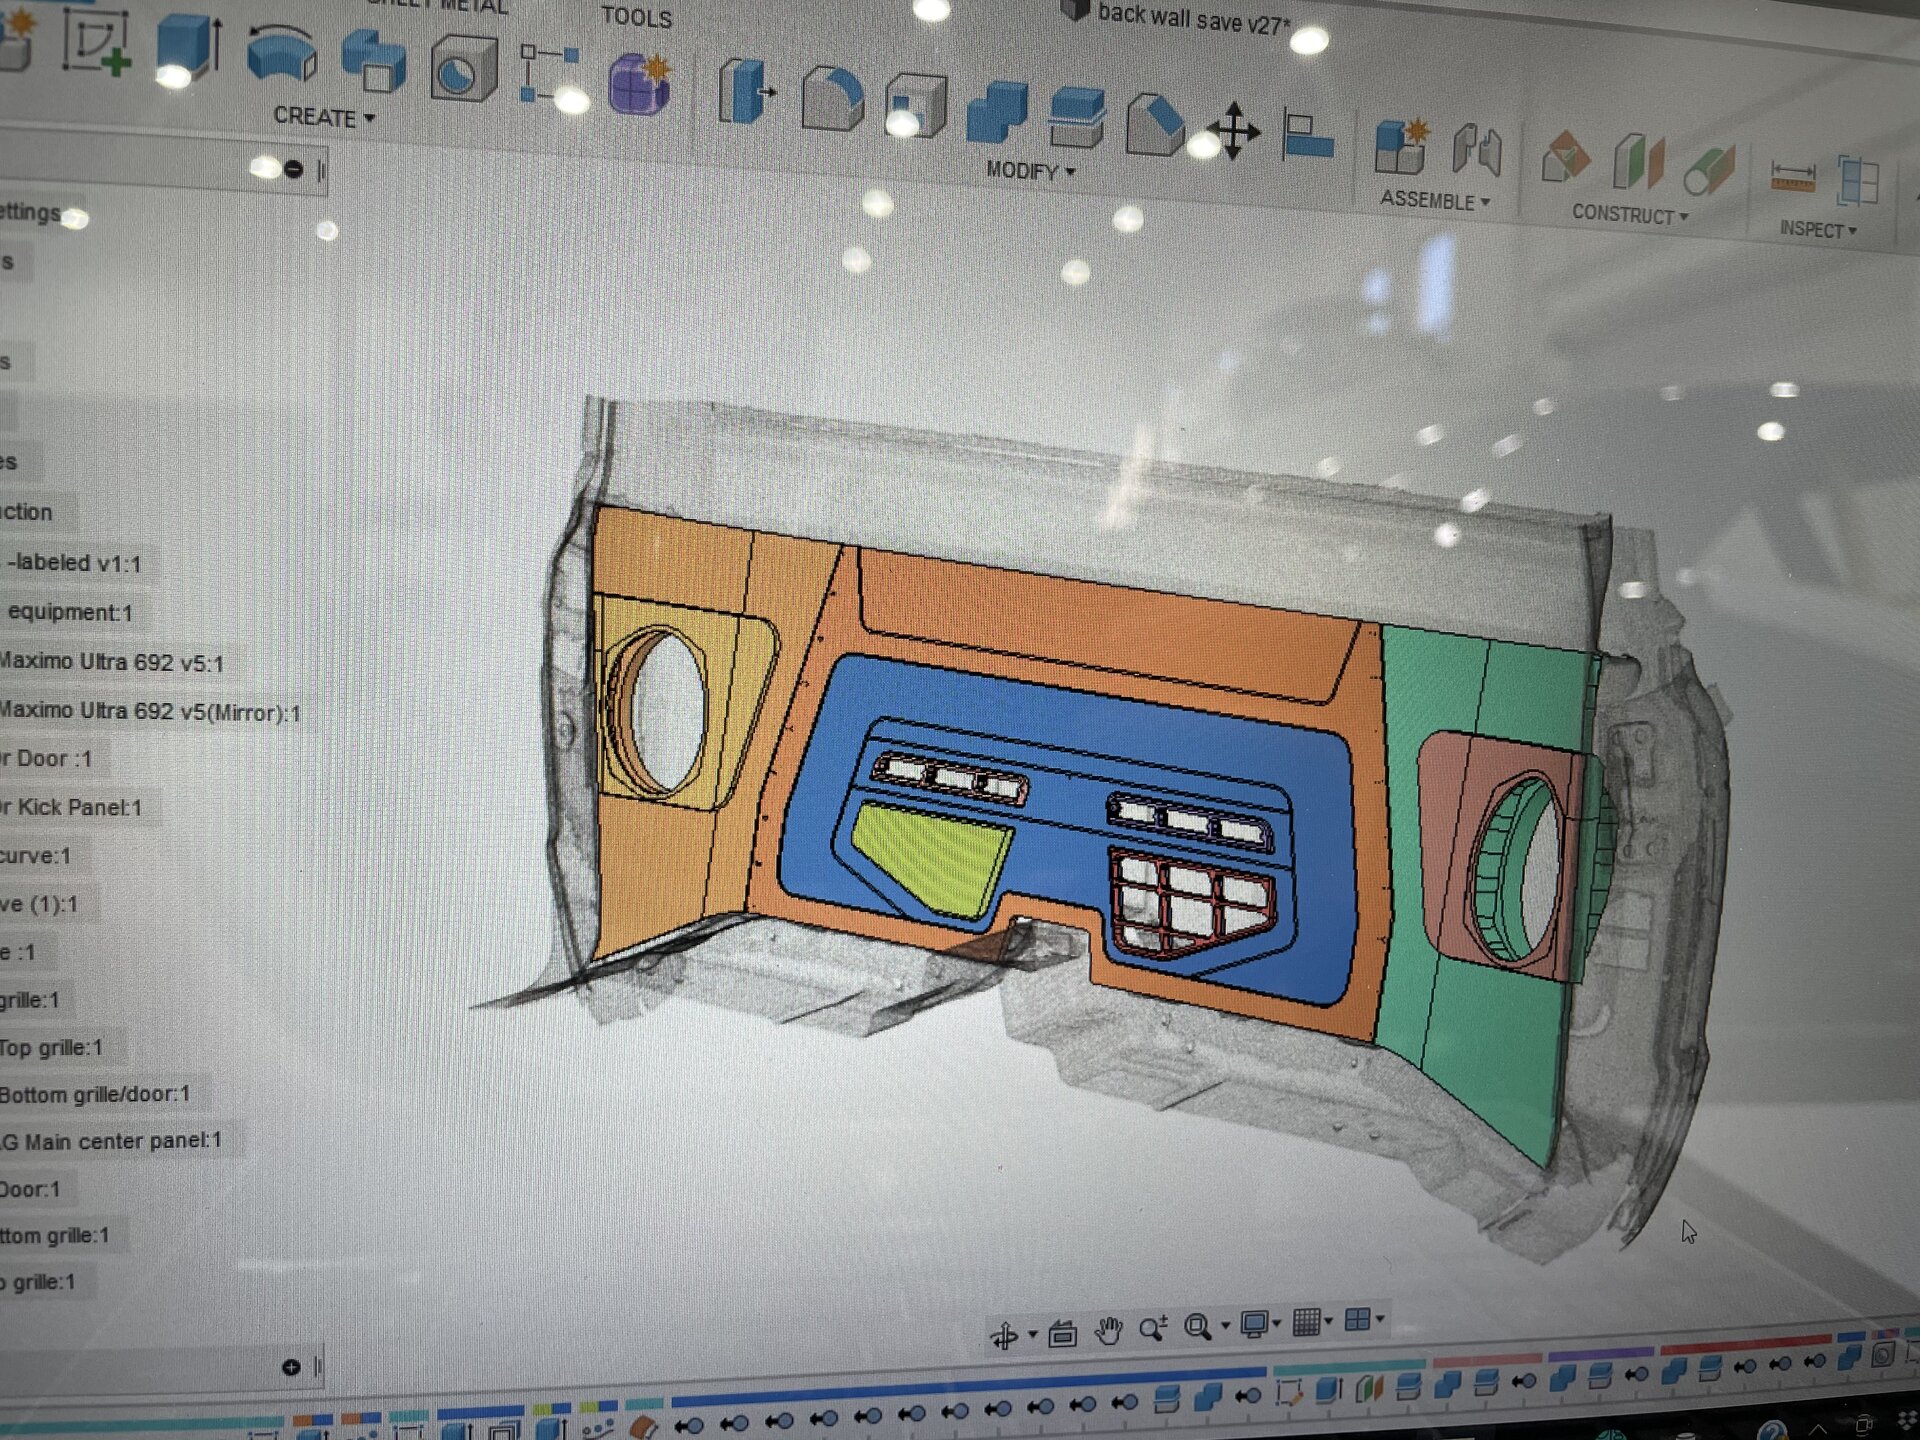
Task: Click the Joint tool in ASSEMBLE
Action: point(1478,151)
